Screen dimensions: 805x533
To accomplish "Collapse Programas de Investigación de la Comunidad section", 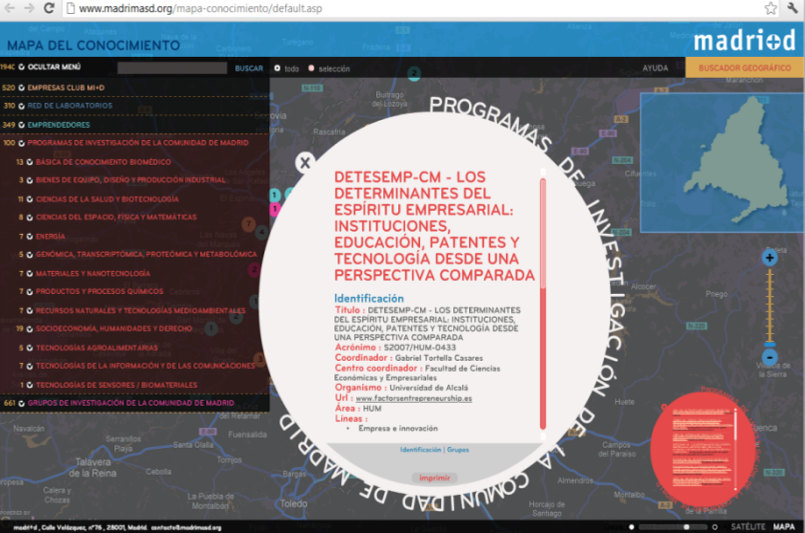I will [x=22, y=143].
